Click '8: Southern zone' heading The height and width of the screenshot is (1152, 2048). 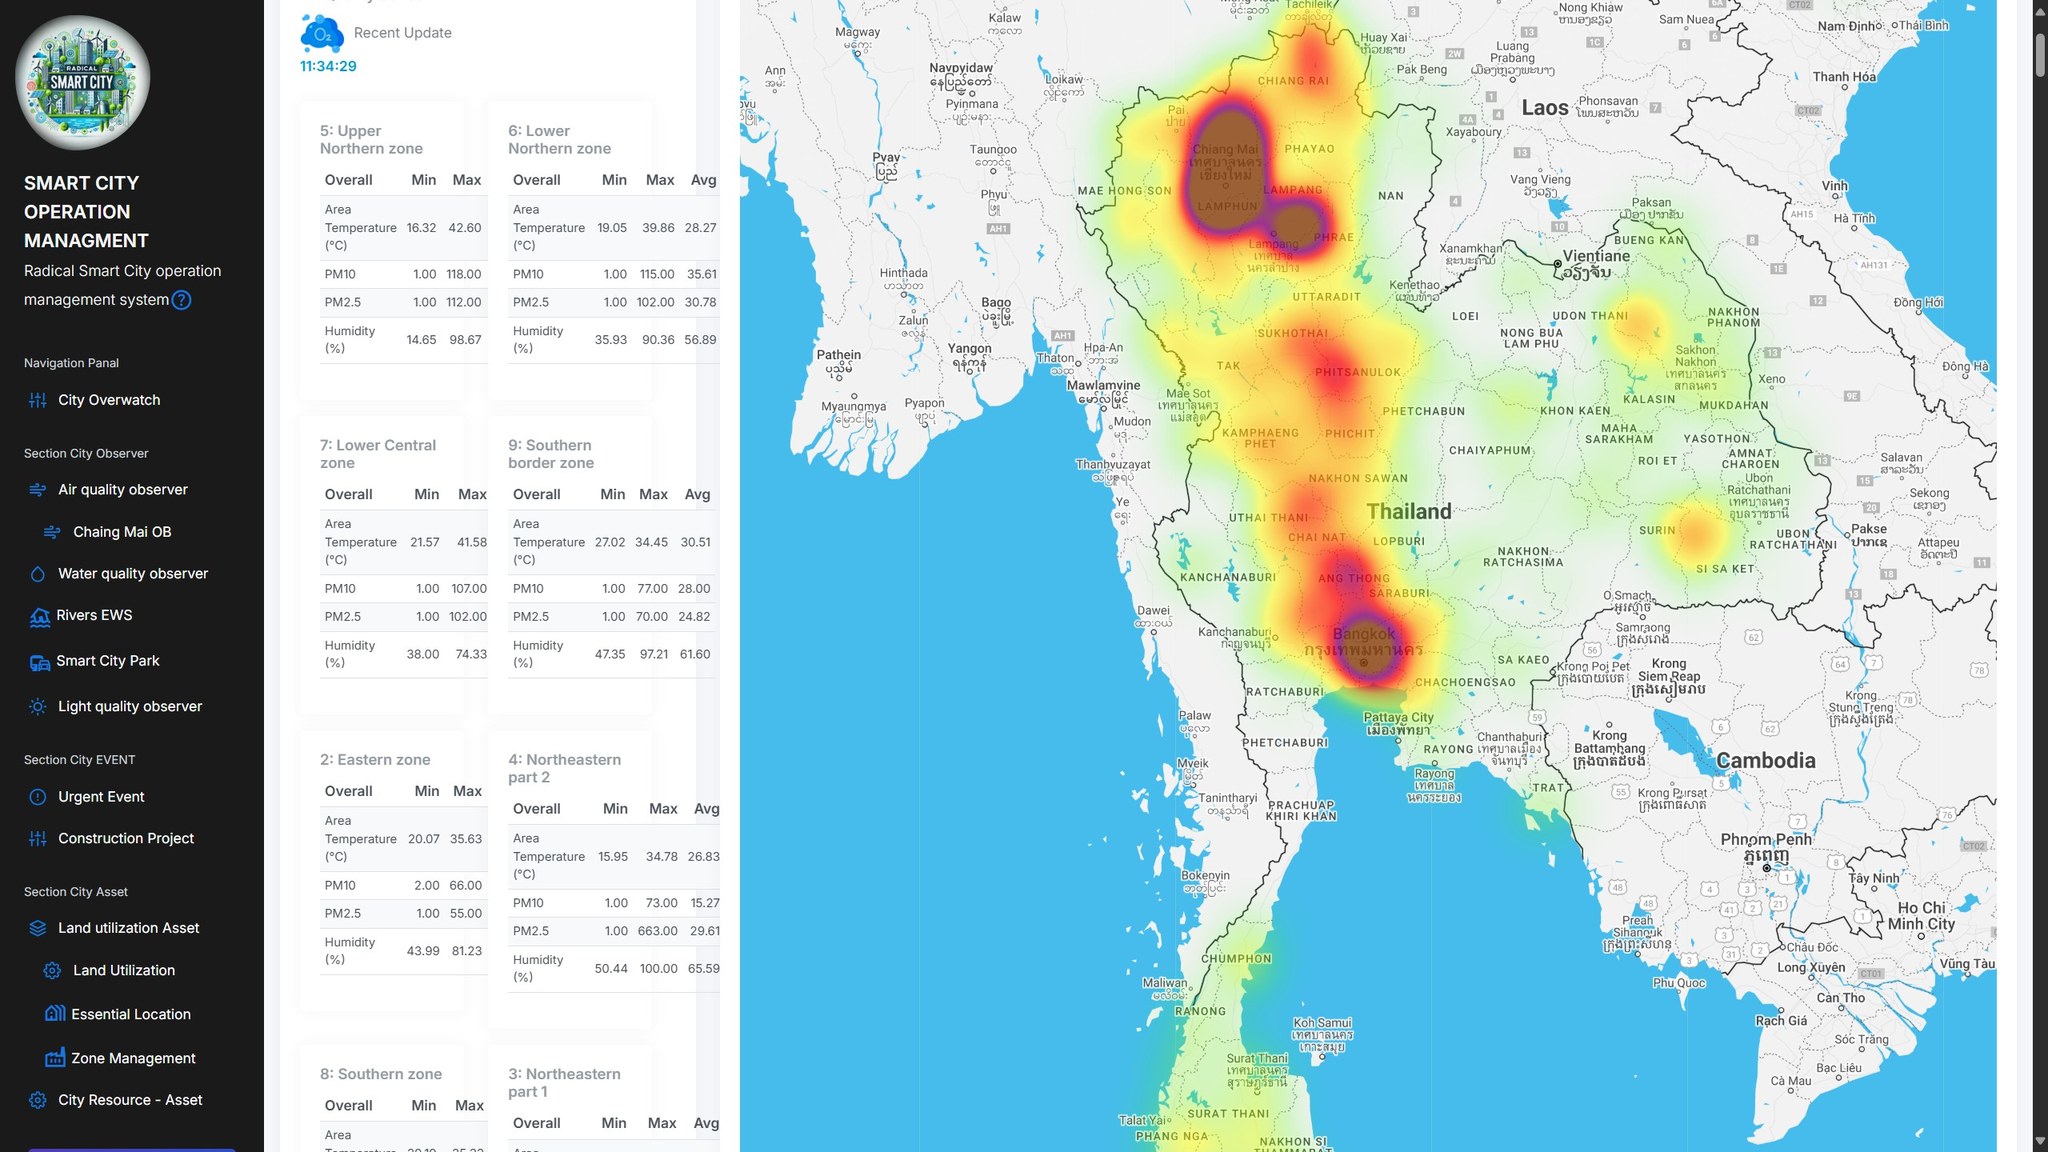(x=381, y=1074)
